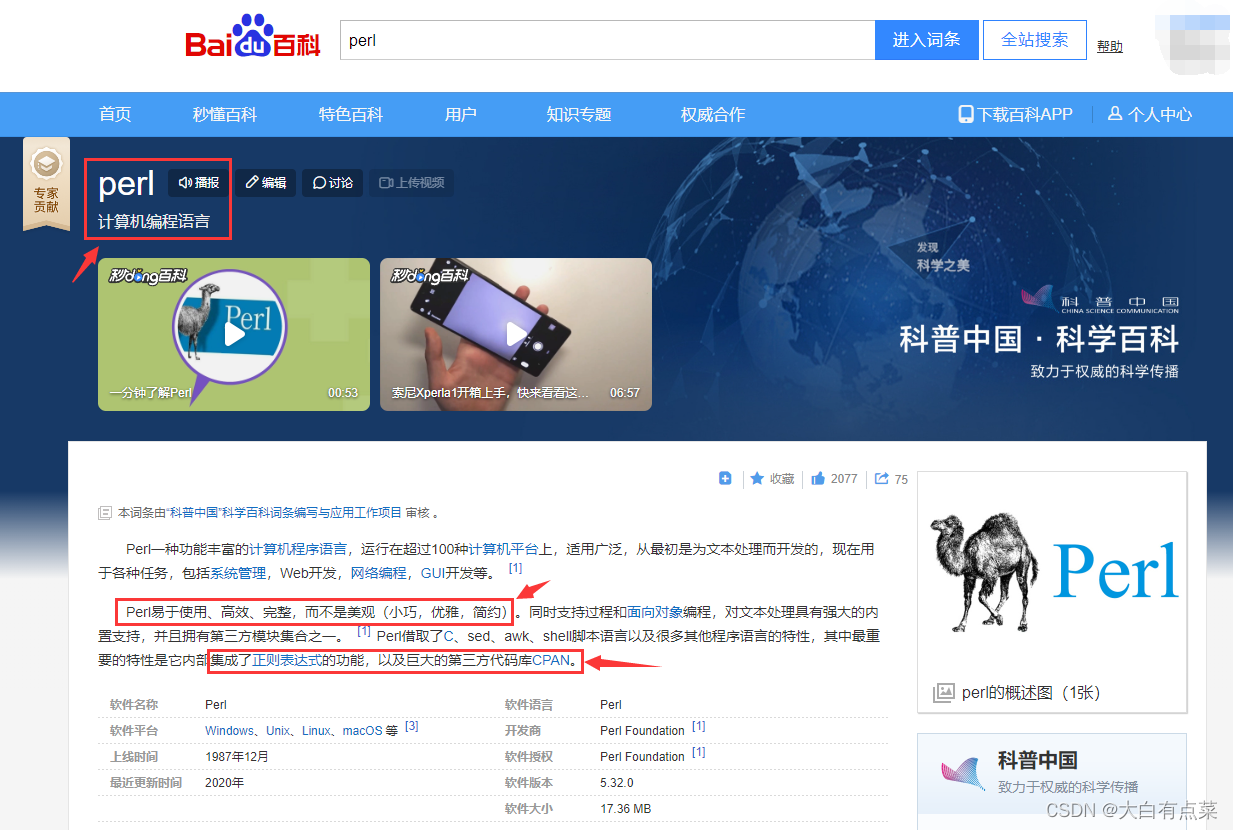The width and height of the screenshot is (1233, 830).
Task: Click the 软件授权 label
Action: [x=529, y=757]
